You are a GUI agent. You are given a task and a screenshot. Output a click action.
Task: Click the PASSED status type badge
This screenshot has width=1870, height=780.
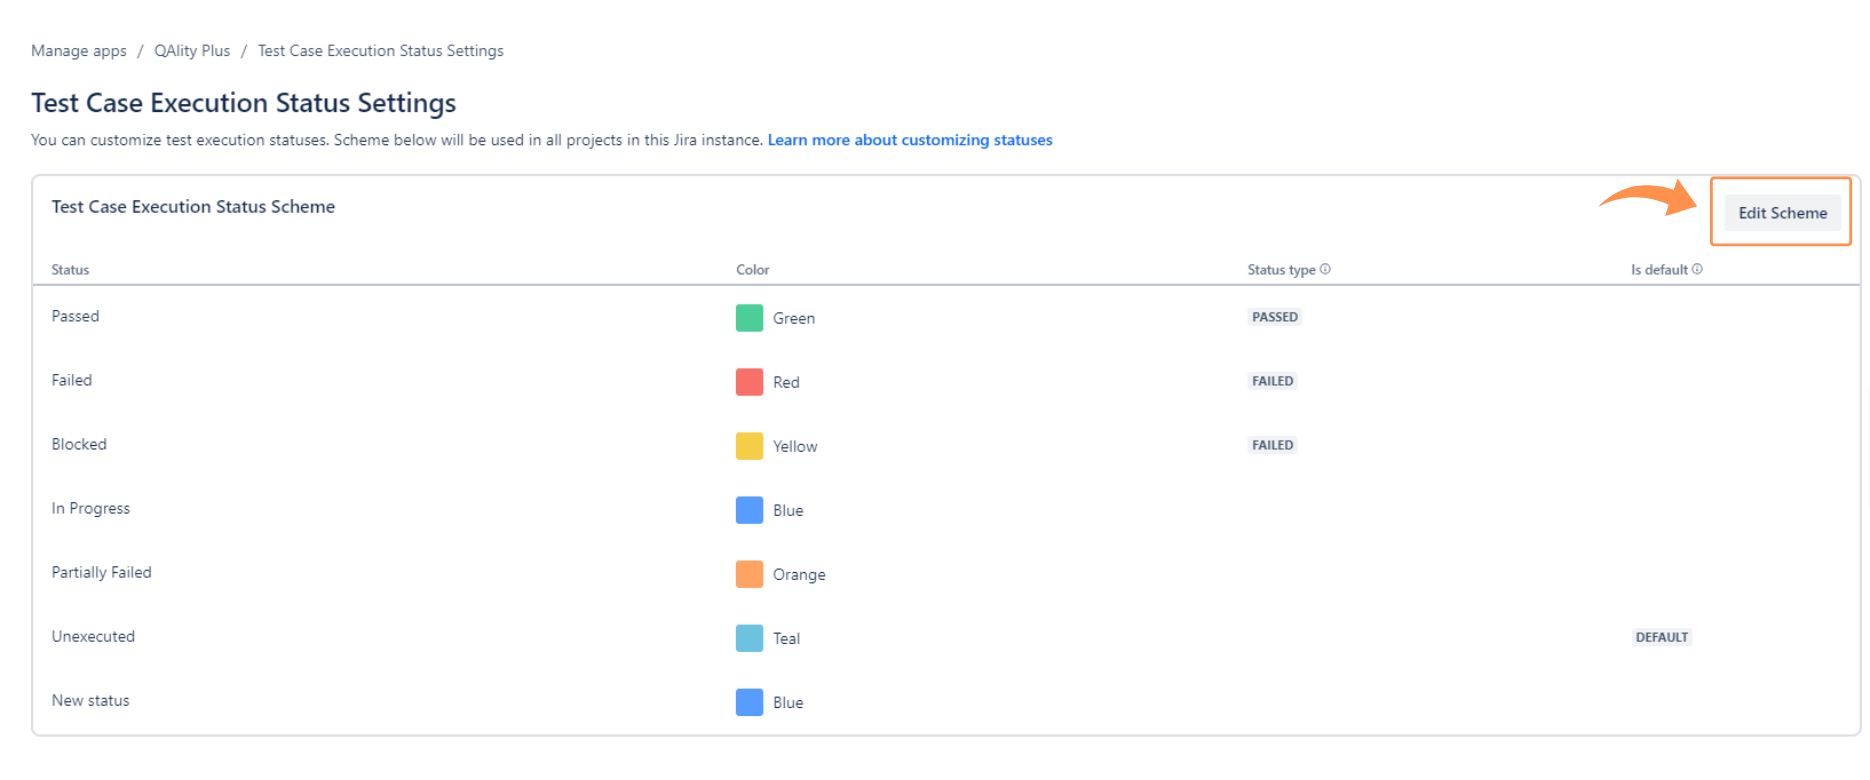pos(1275,317)
